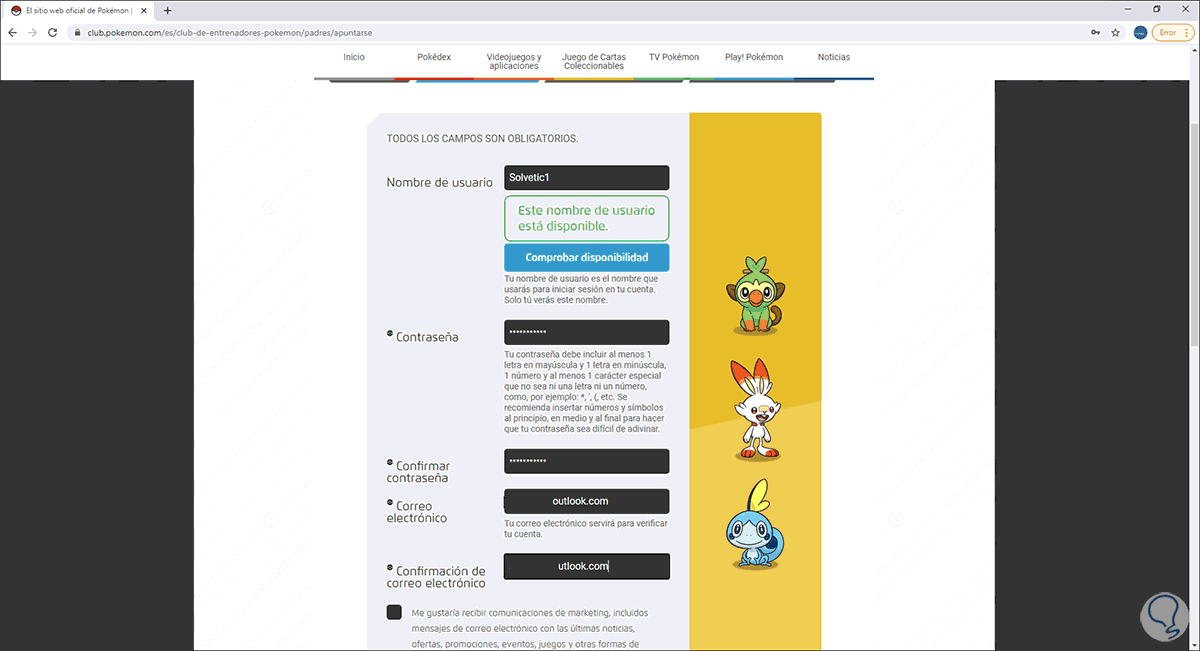Click the Correo electrónico field
1200x651 pixels.
coord(587,501)
